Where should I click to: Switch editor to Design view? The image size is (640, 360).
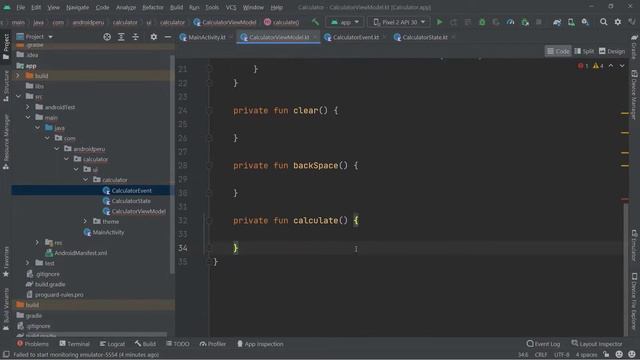tap(611, 51)
